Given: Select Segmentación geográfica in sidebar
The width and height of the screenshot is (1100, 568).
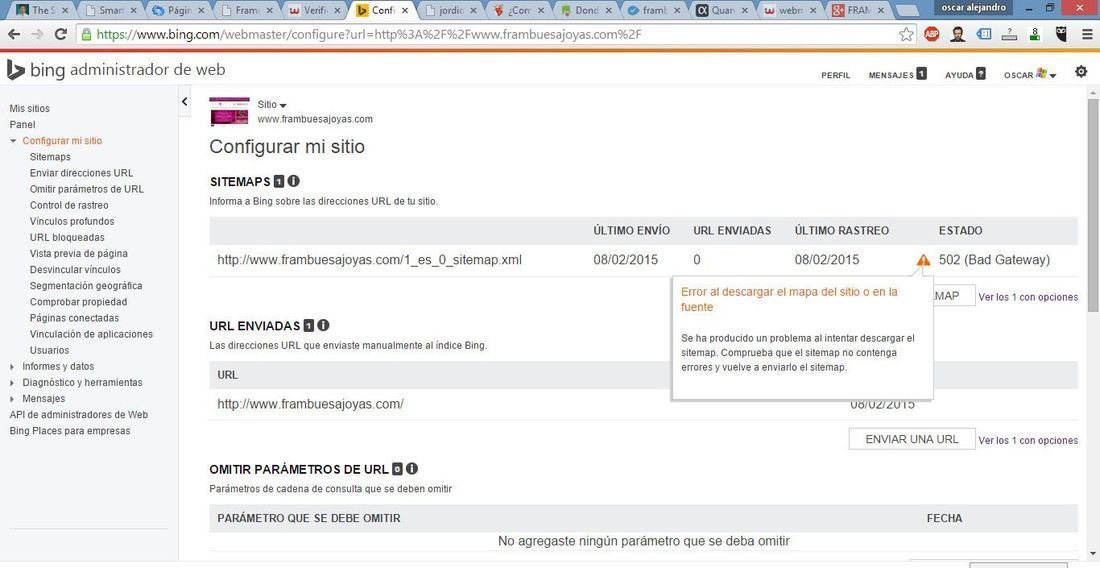Looking at the screenshot, I should [x=86, y=286].
